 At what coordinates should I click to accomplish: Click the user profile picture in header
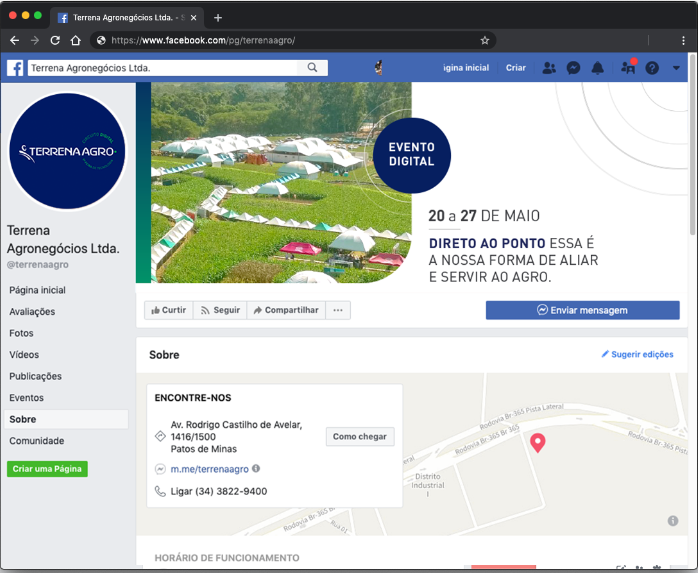coord(378,68)
